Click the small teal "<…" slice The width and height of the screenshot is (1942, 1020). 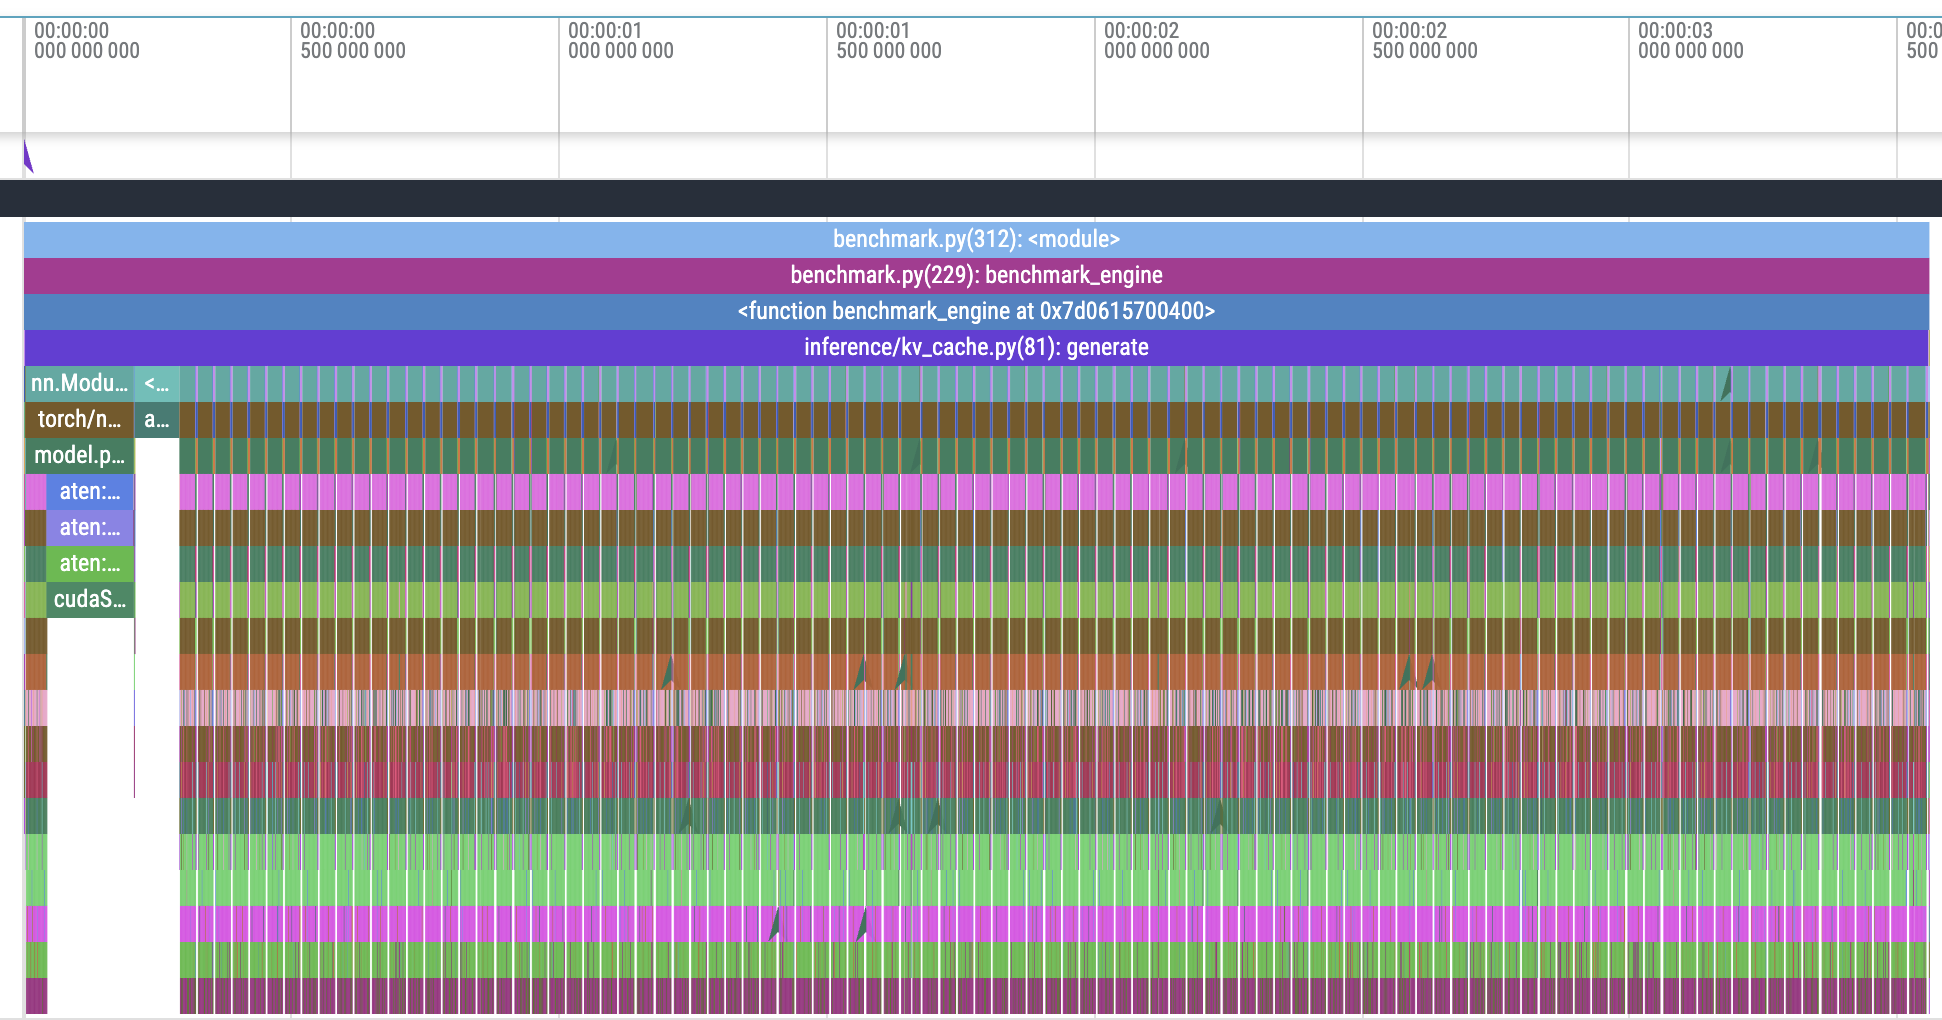[x=157, y=384]
